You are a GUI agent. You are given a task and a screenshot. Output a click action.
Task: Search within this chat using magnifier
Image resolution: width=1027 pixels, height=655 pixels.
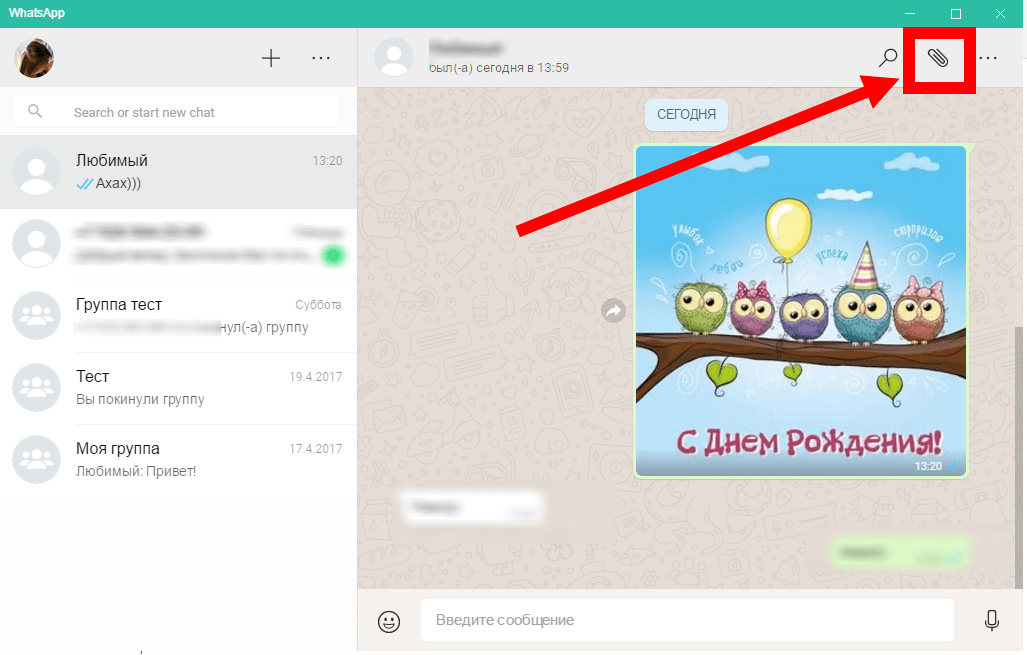pos(887,58)
